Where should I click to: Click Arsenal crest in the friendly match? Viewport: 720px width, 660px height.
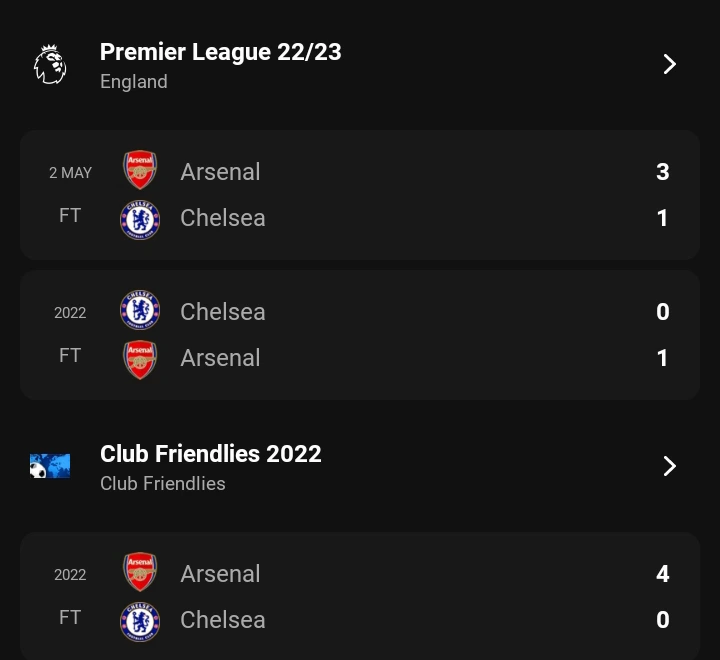(x=140, y=572)
